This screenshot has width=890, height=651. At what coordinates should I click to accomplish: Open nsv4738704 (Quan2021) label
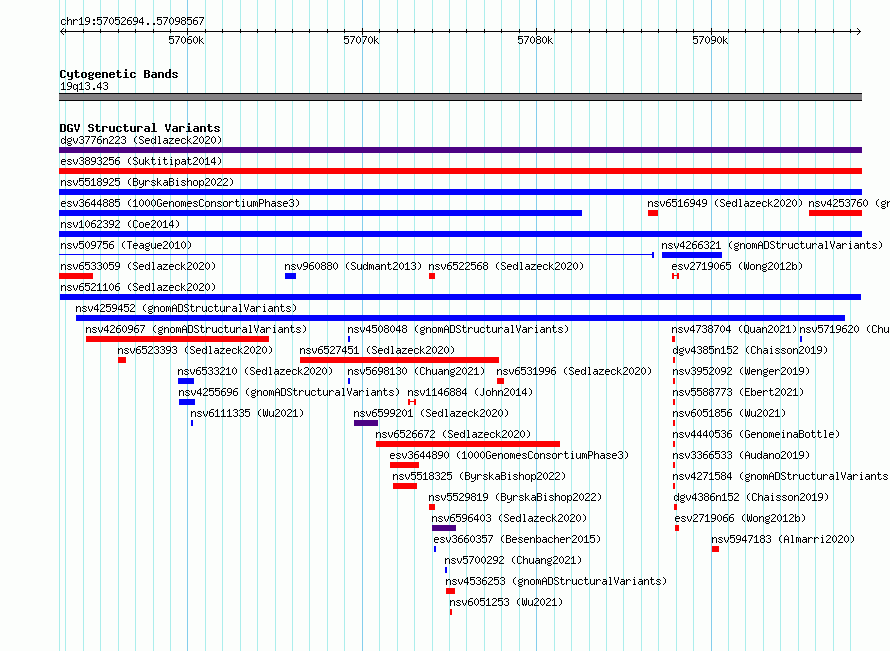pyautogui.click(x=734, y=329)
